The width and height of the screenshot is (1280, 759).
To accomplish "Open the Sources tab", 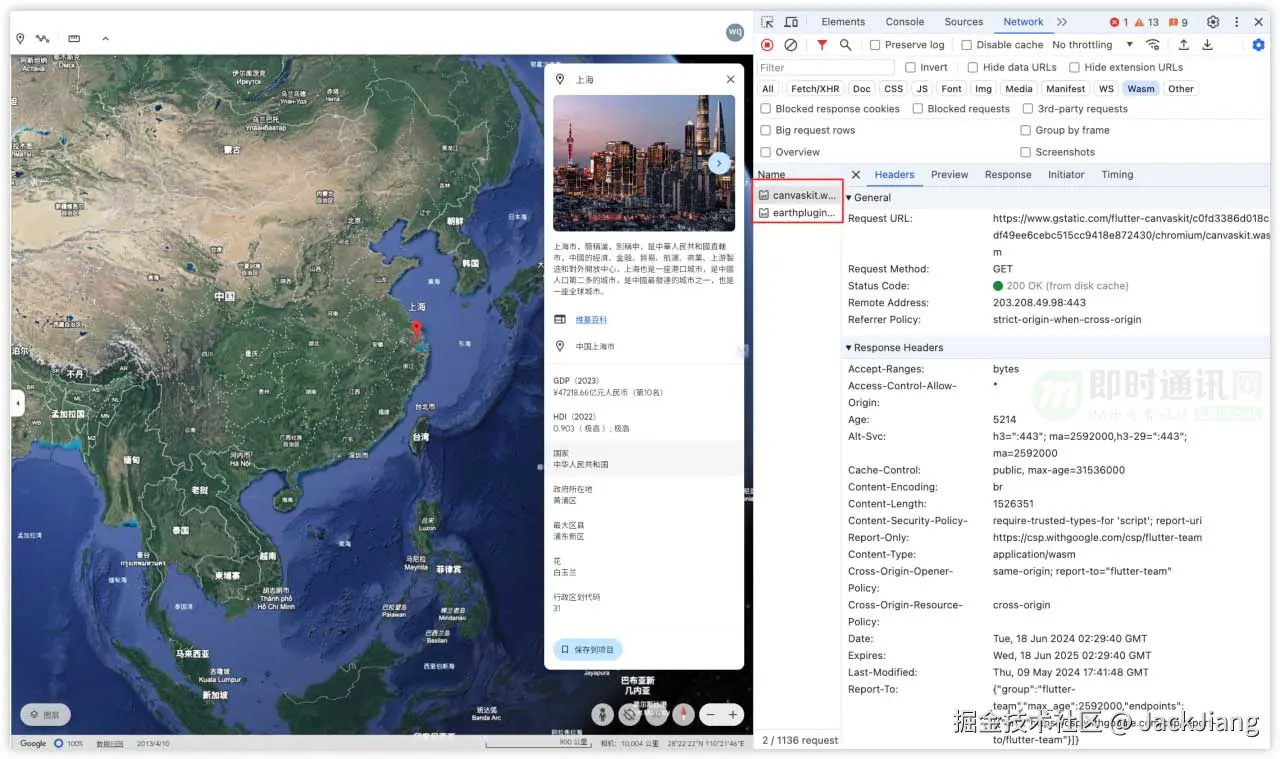I will tap(964, 22).
